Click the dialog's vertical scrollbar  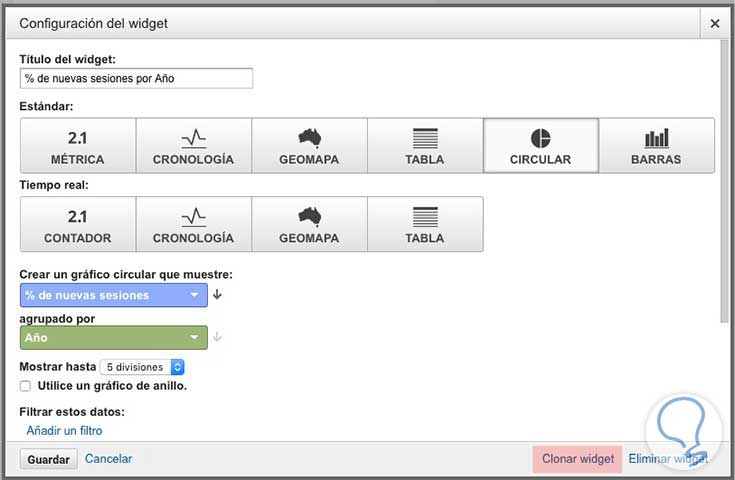[x=724, y=180]
